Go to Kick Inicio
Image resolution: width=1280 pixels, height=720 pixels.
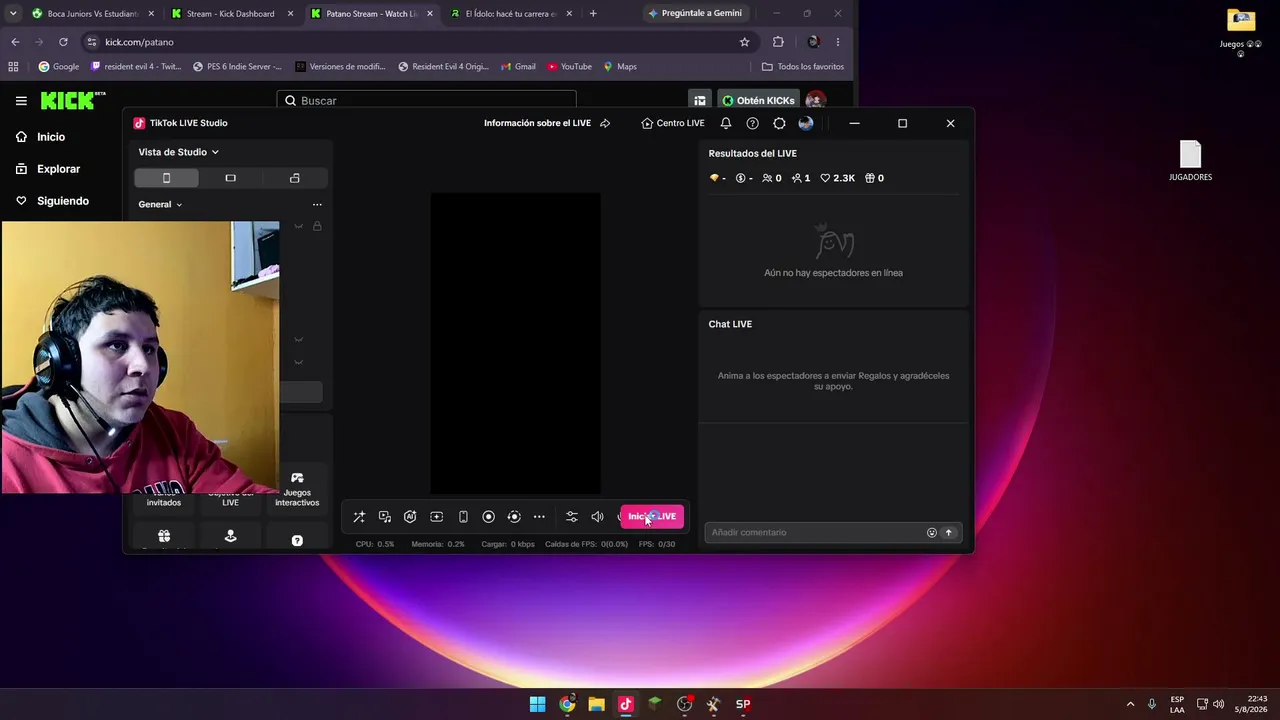click(x=40, y=137)
